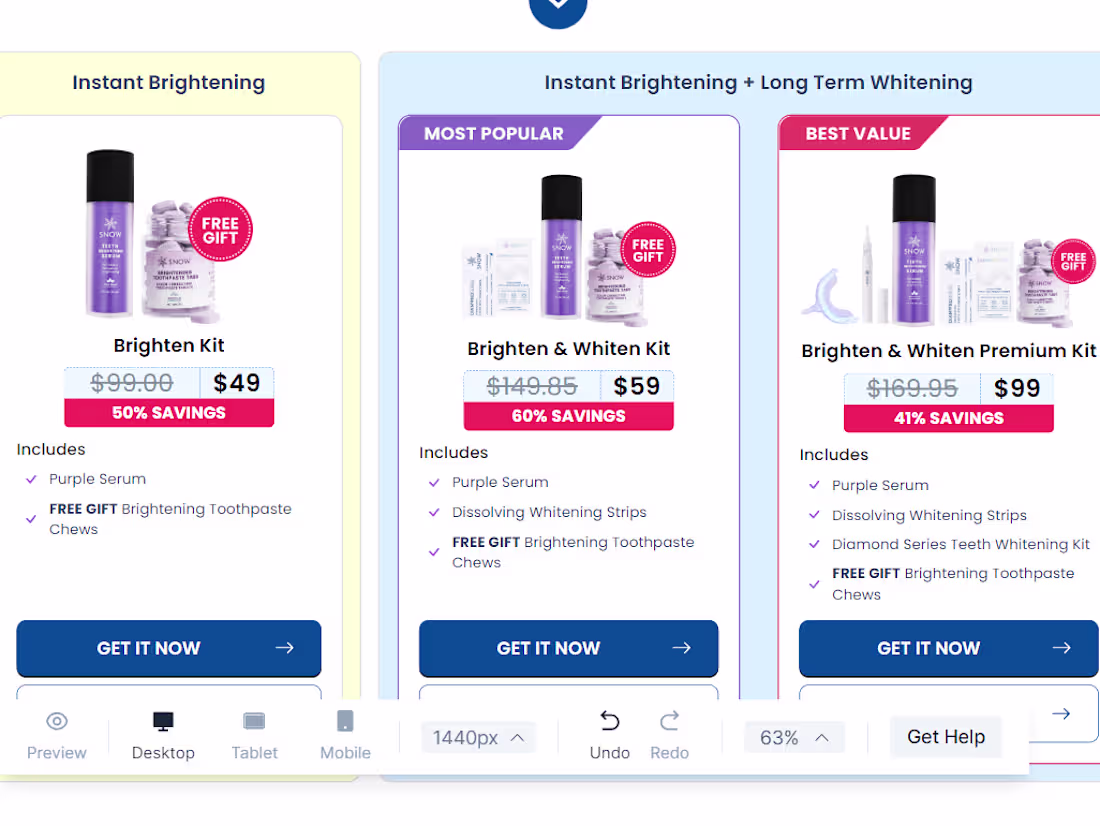Click the Free Gift badge on Brighten Kit
The height and width of the screenshot is (826, 1100).
click(x=220, y=229)
